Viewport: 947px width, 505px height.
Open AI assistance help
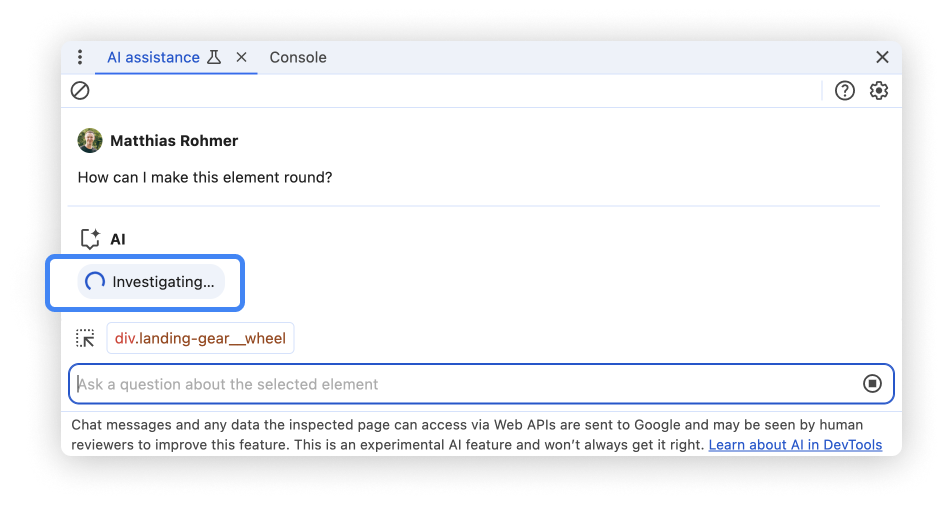pos(845,91)
